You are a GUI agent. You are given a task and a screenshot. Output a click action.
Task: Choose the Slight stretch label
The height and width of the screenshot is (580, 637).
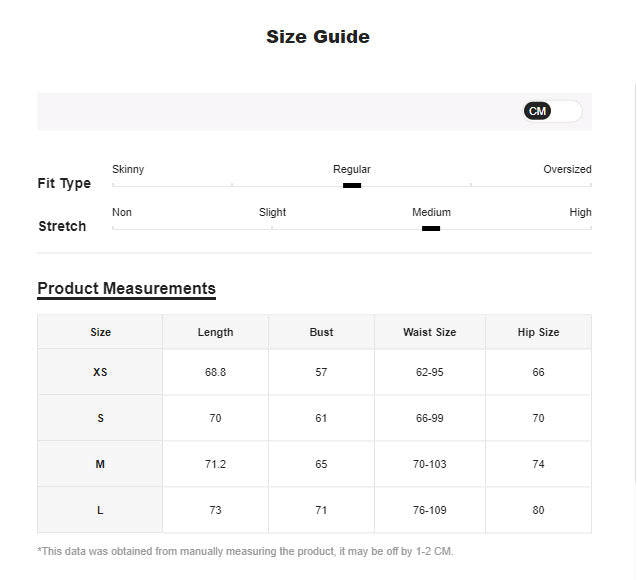click(x=272, y=212)
